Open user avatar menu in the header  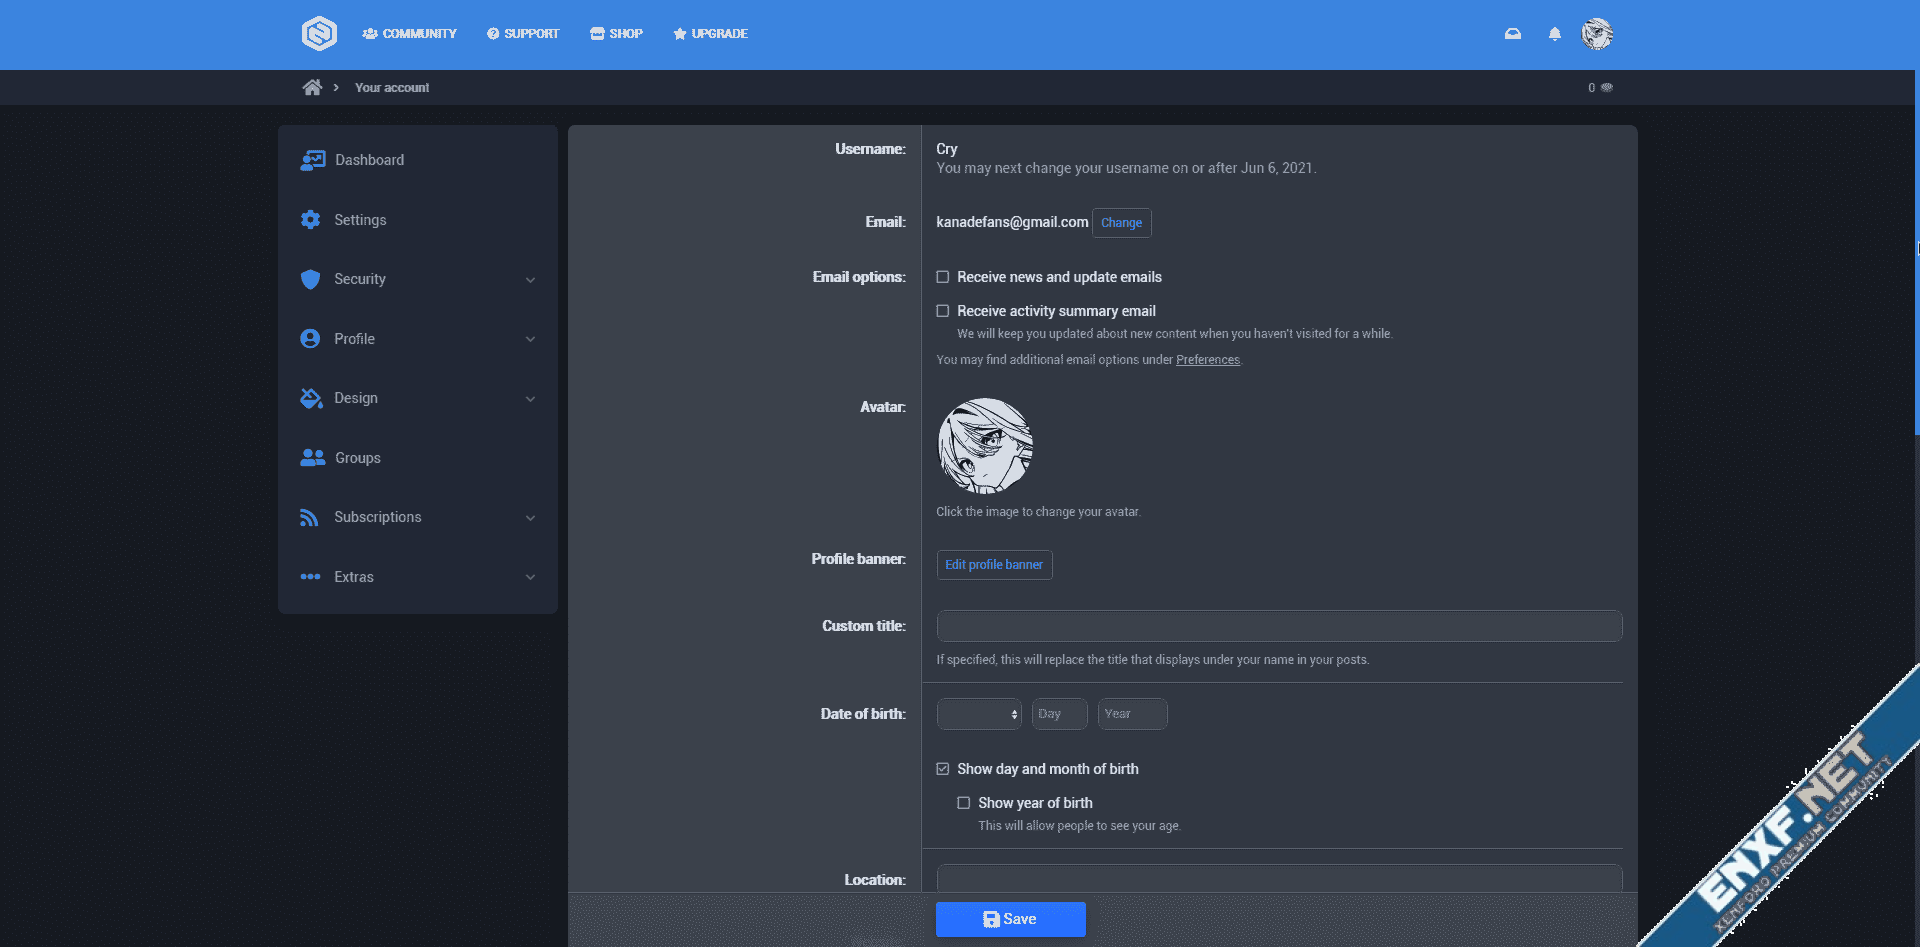coord(1597,34)
